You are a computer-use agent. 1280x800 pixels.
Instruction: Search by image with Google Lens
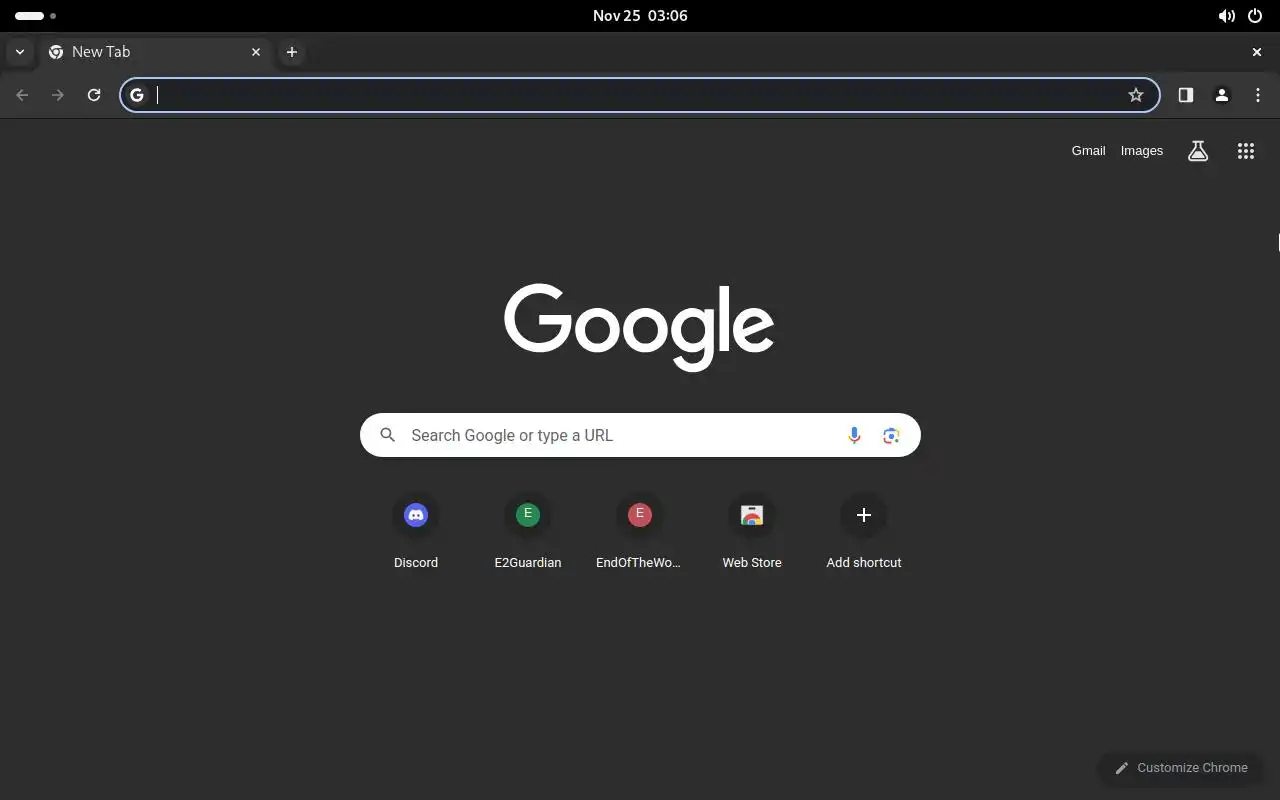pos(891,435)
